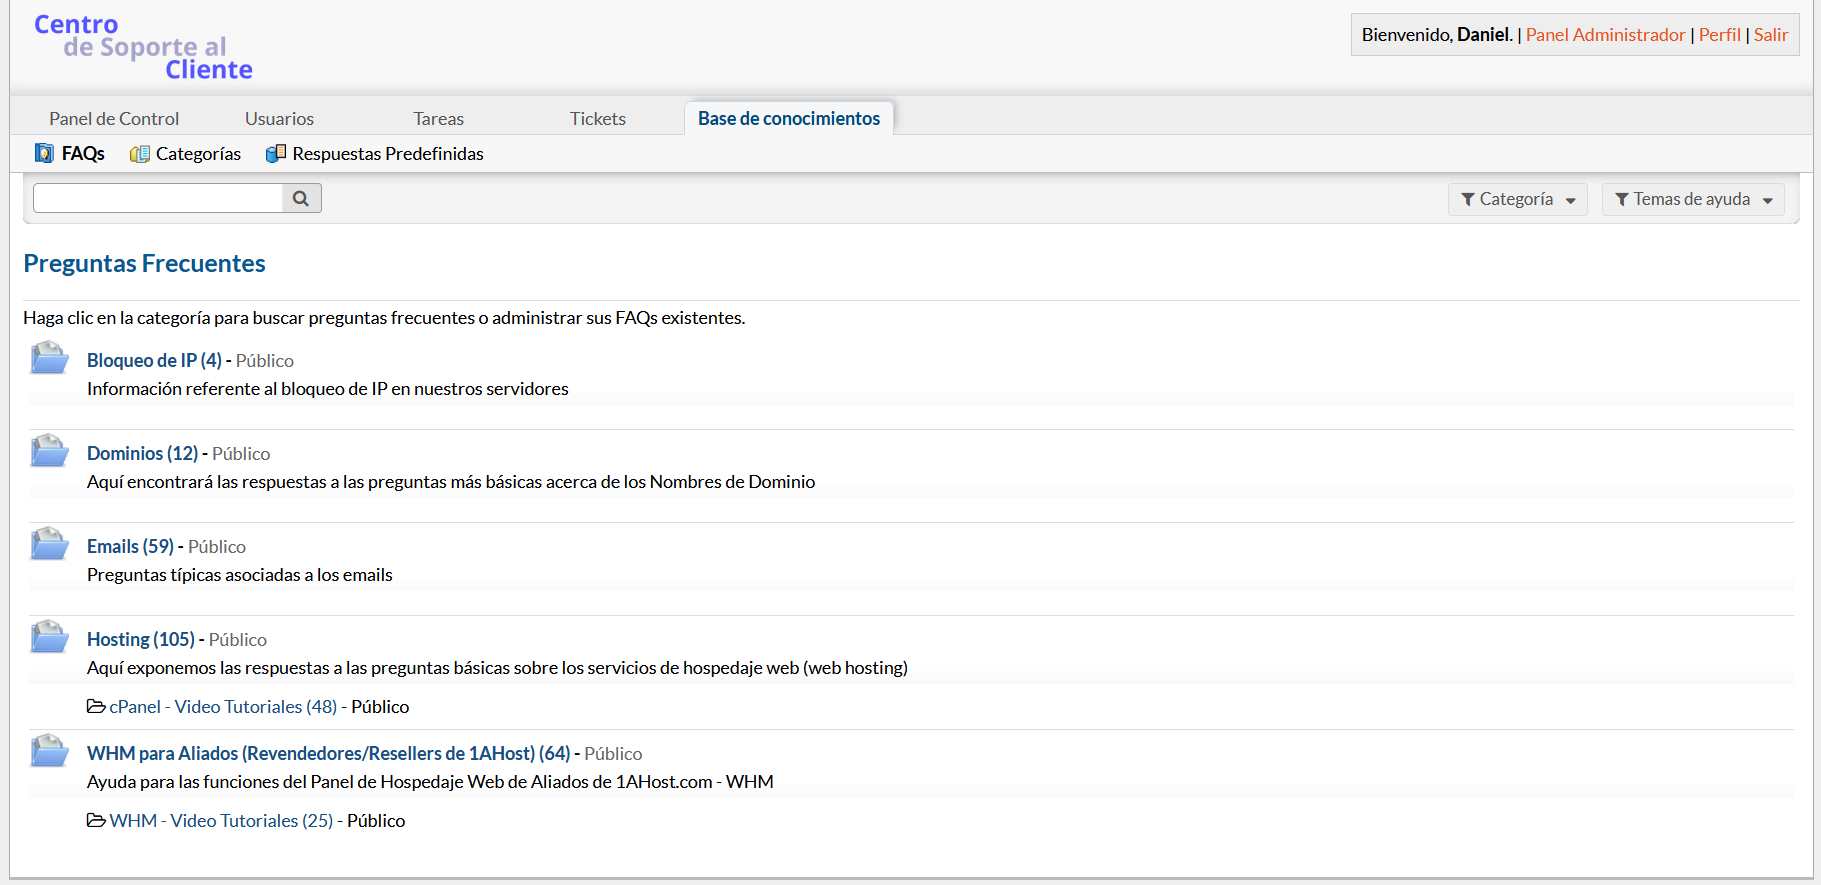Focus the FAQ search text field

158,198
